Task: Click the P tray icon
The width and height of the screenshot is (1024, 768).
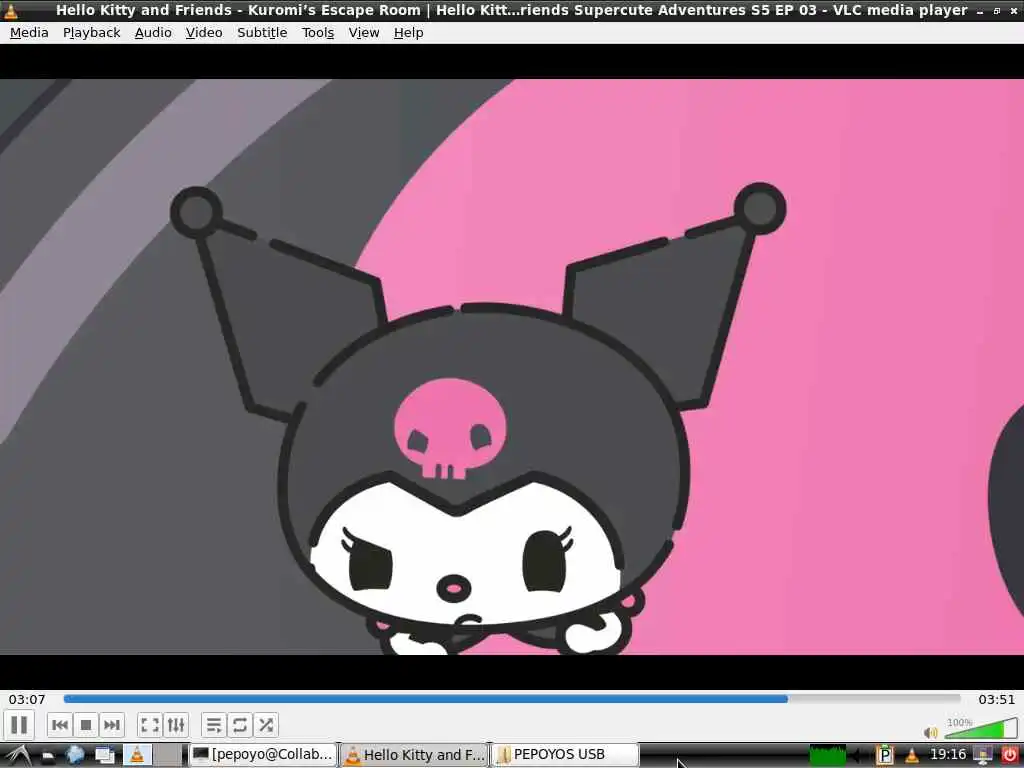Action: pyautogui.click(x=884, y=755)
